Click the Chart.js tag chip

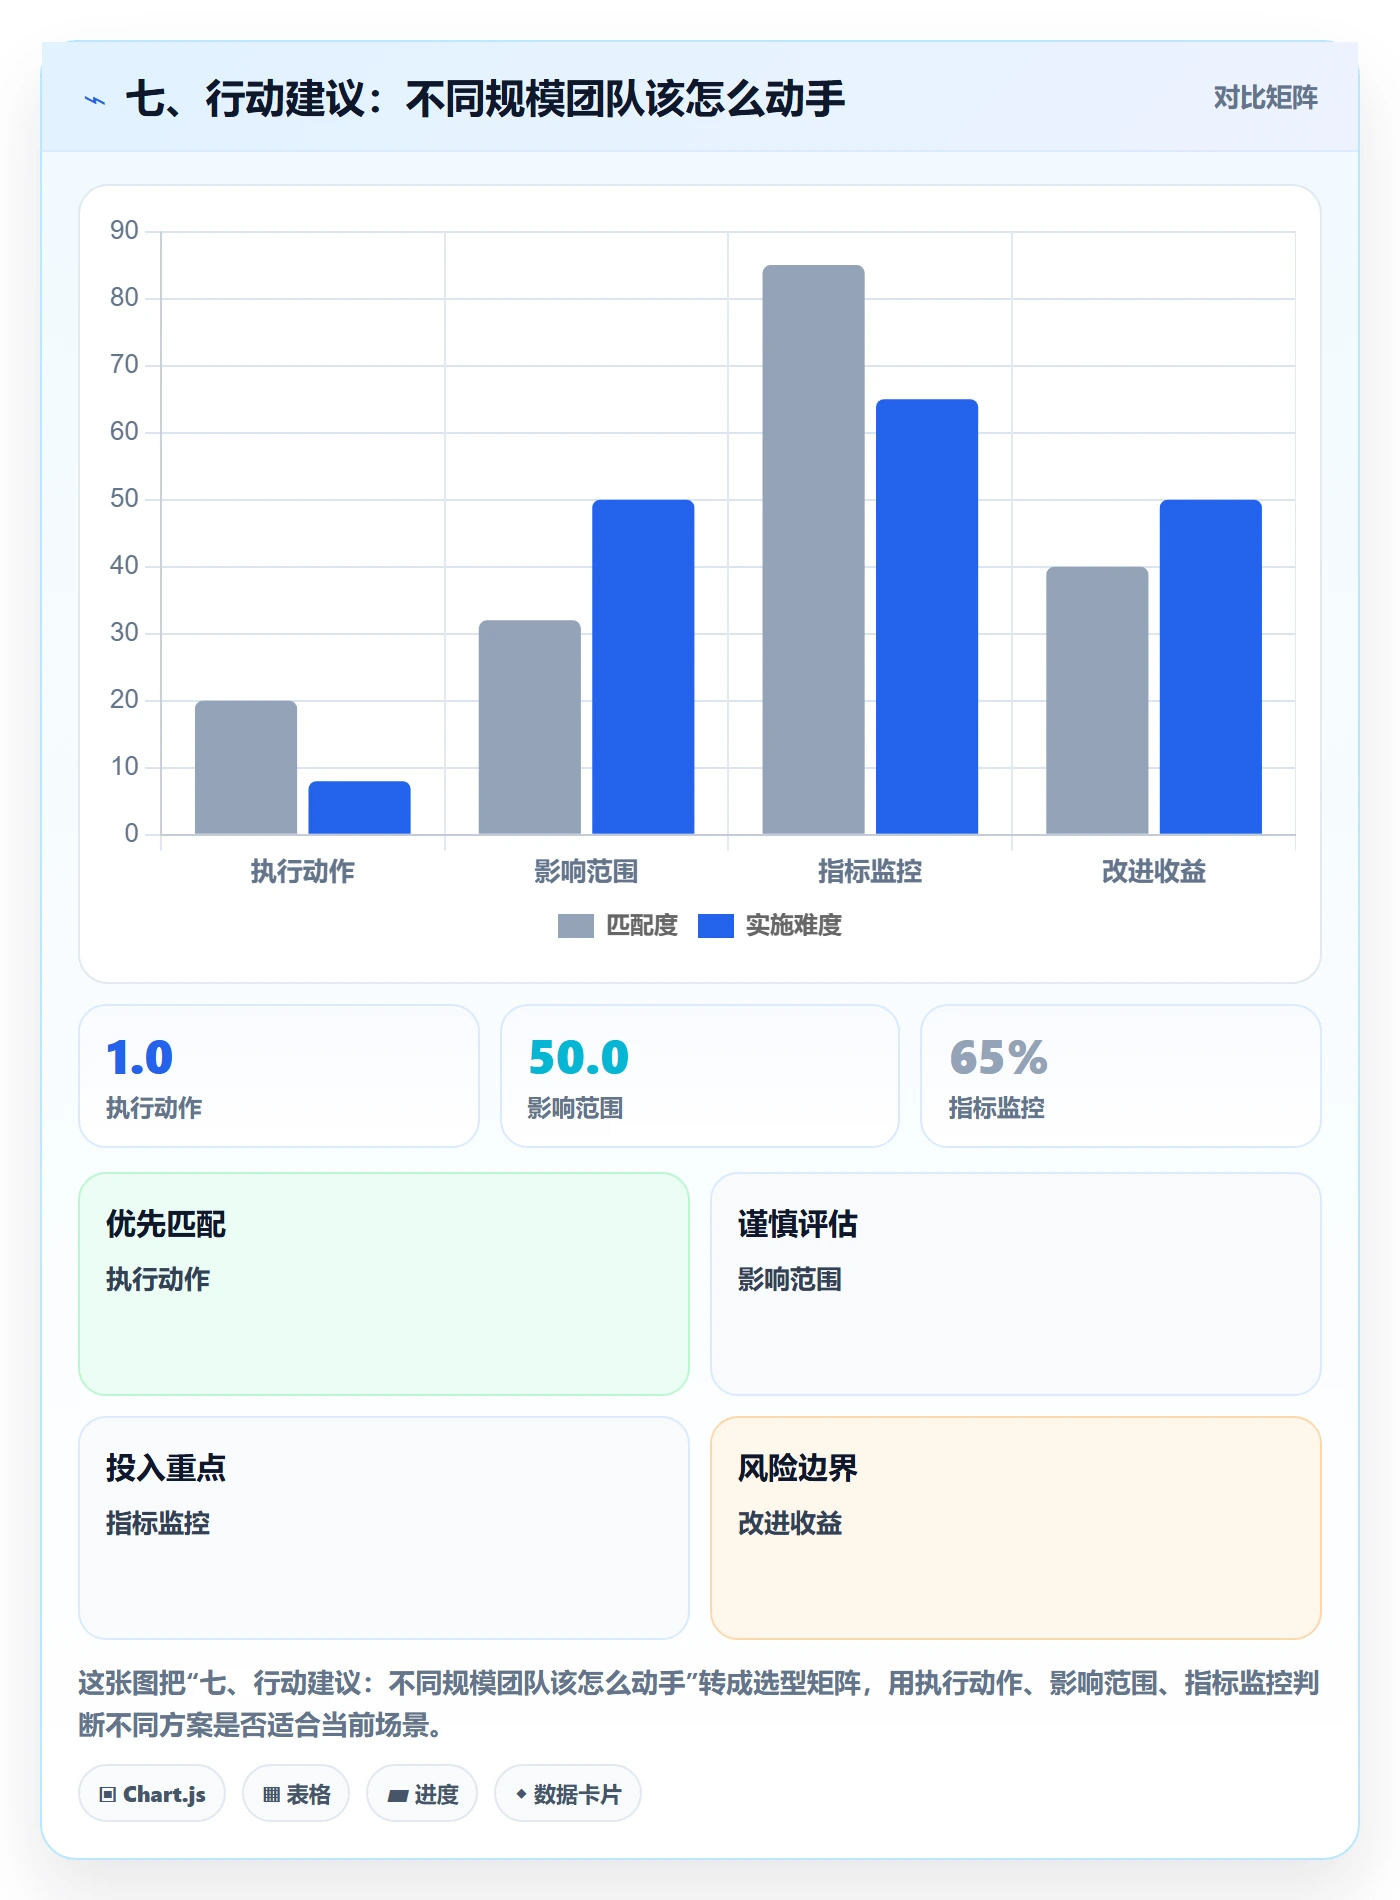152,1794
